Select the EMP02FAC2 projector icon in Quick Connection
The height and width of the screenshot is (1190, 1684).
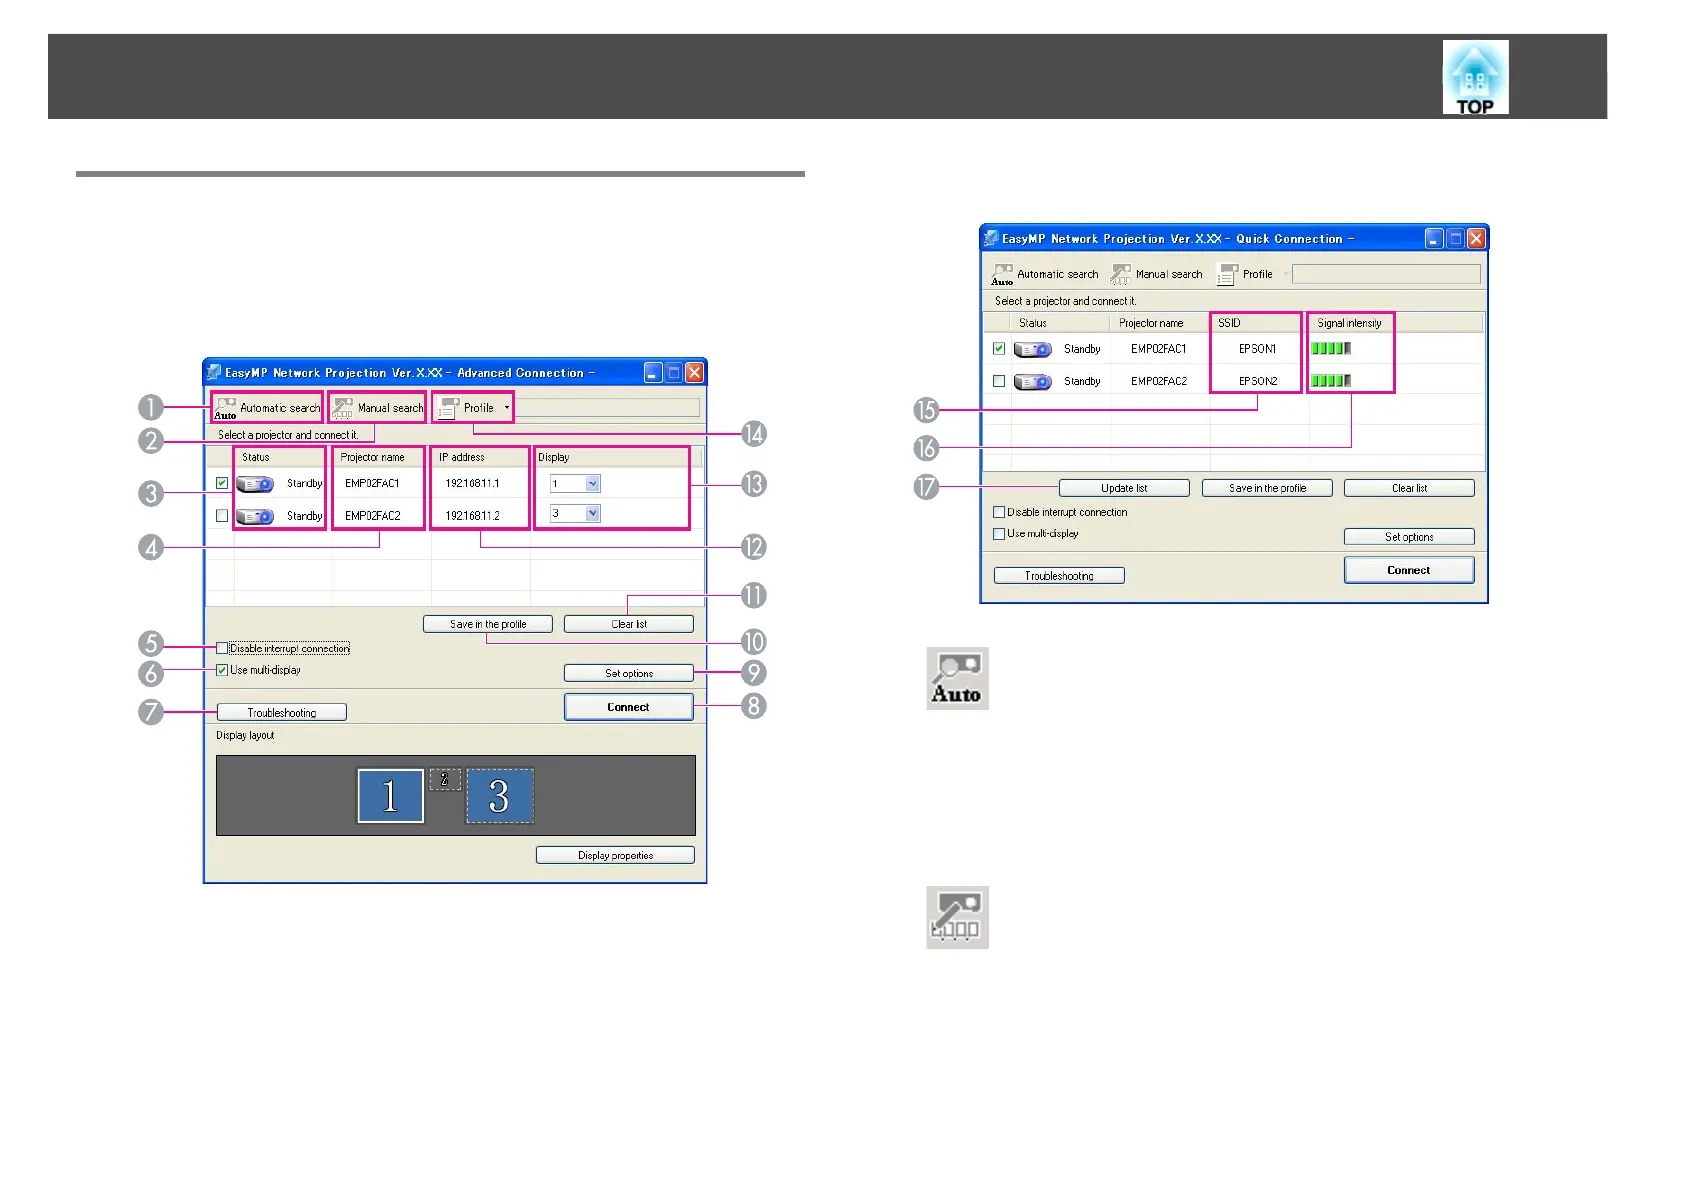tap(1033, 382)
